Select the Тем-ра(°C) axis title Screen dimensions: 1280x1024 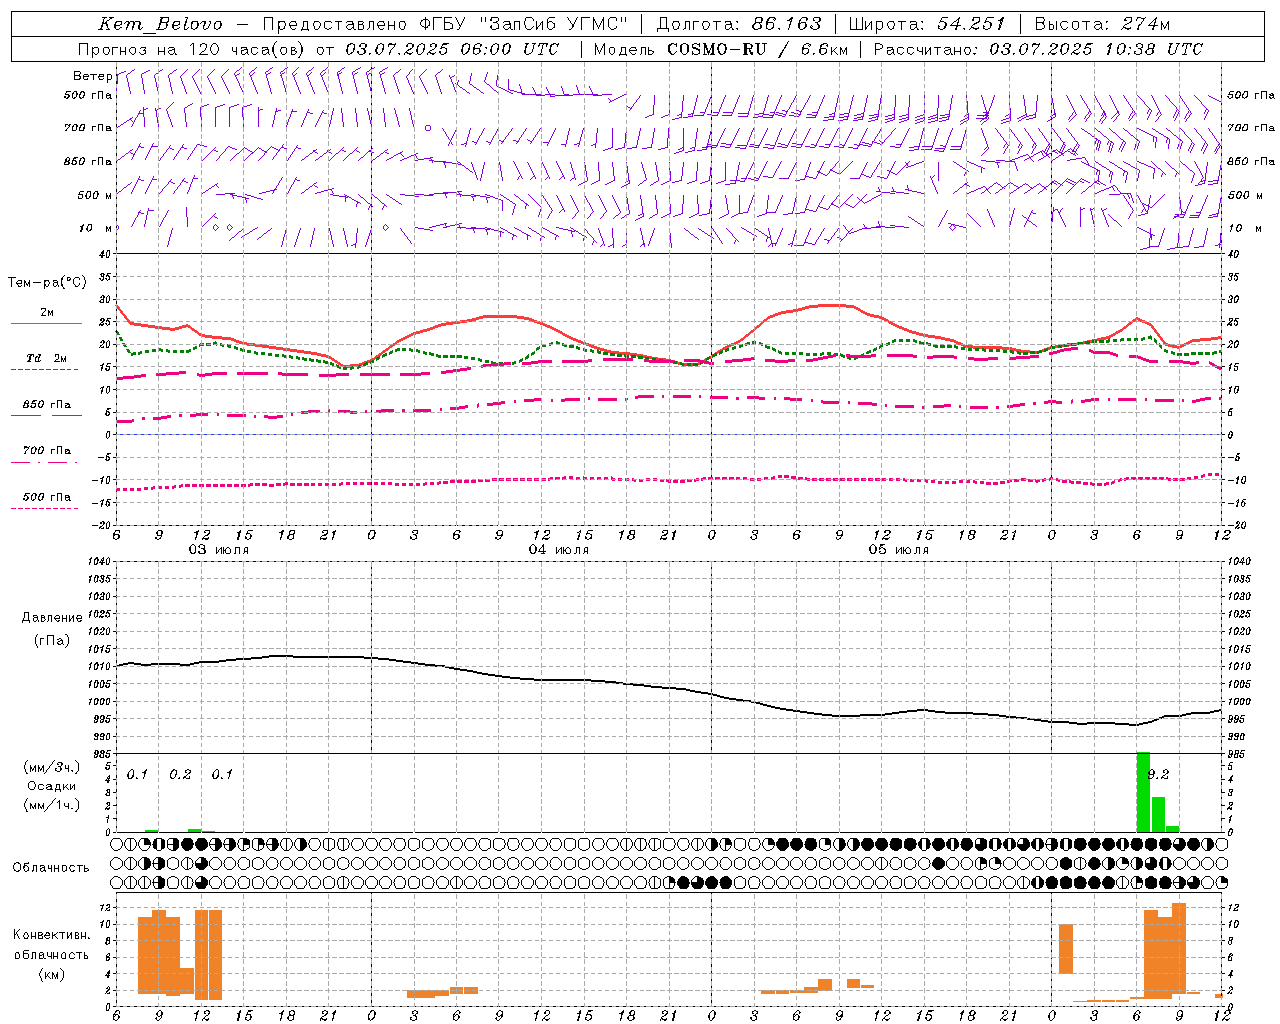(47, 283)
